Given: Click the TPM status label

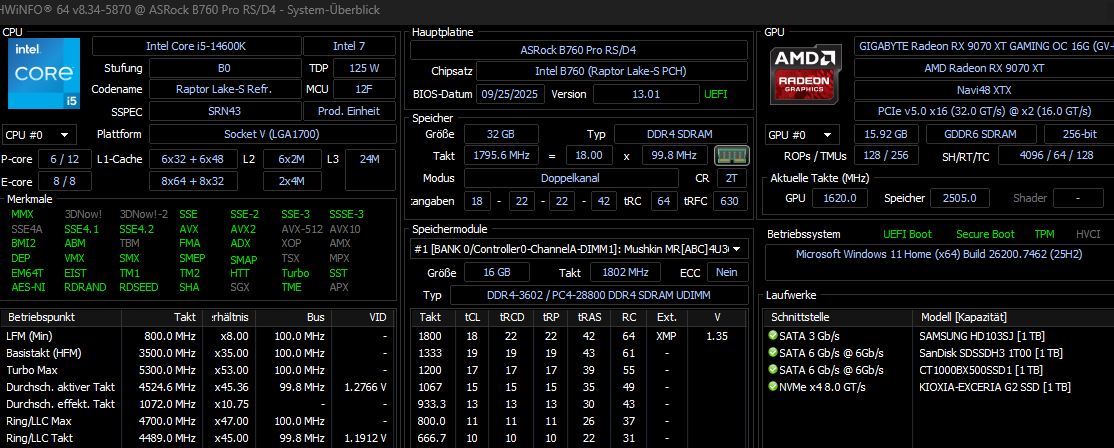Looking at the screenshot, I should click(1044, 234).
